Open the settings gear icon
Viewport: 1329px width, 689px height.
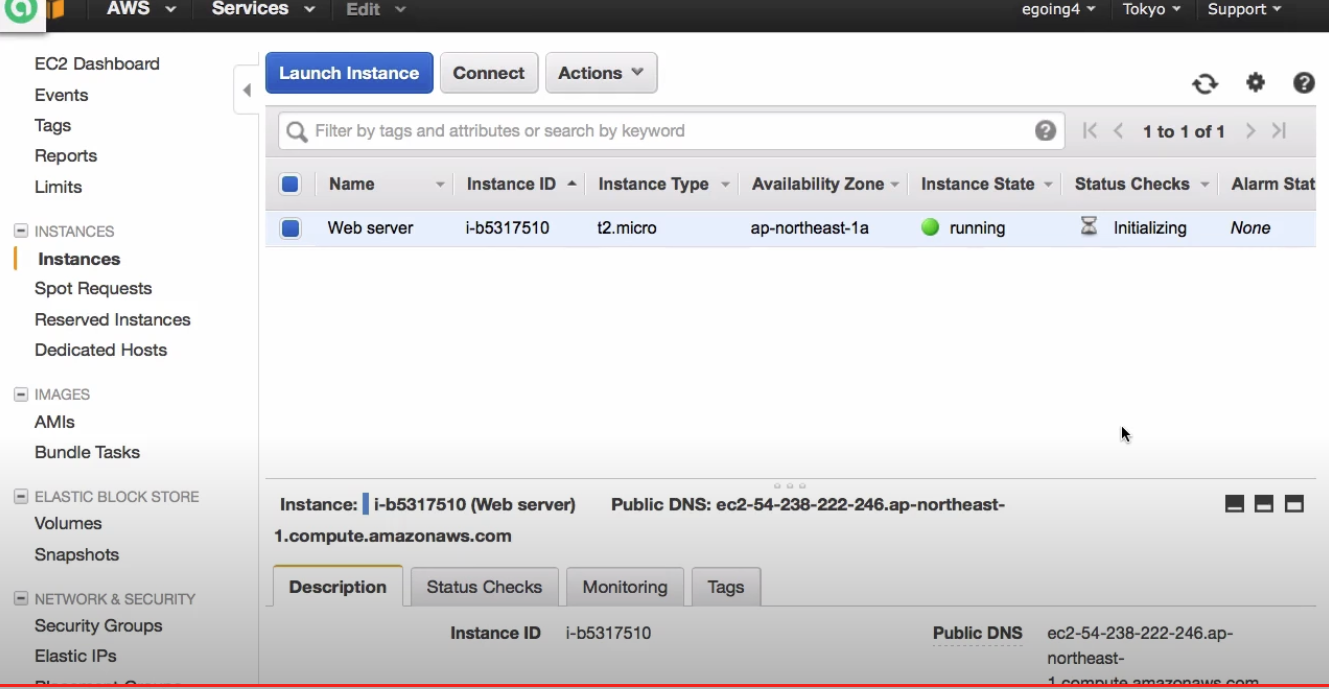point(1255,83)
